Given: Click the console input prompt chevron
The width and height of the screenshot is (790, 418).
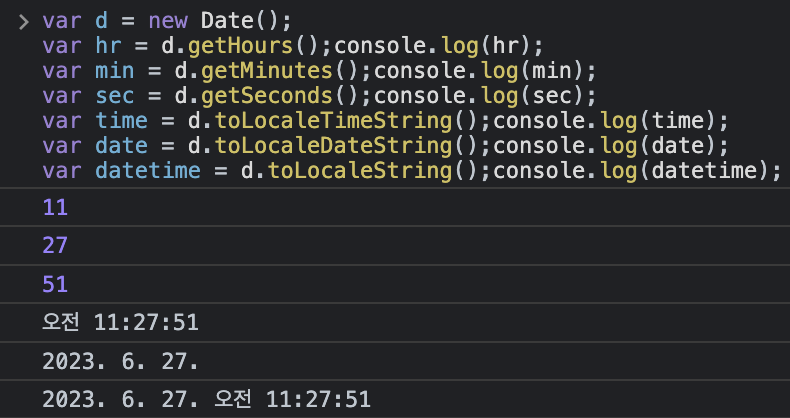Looking at the screenshot, I should pos(23,22).
